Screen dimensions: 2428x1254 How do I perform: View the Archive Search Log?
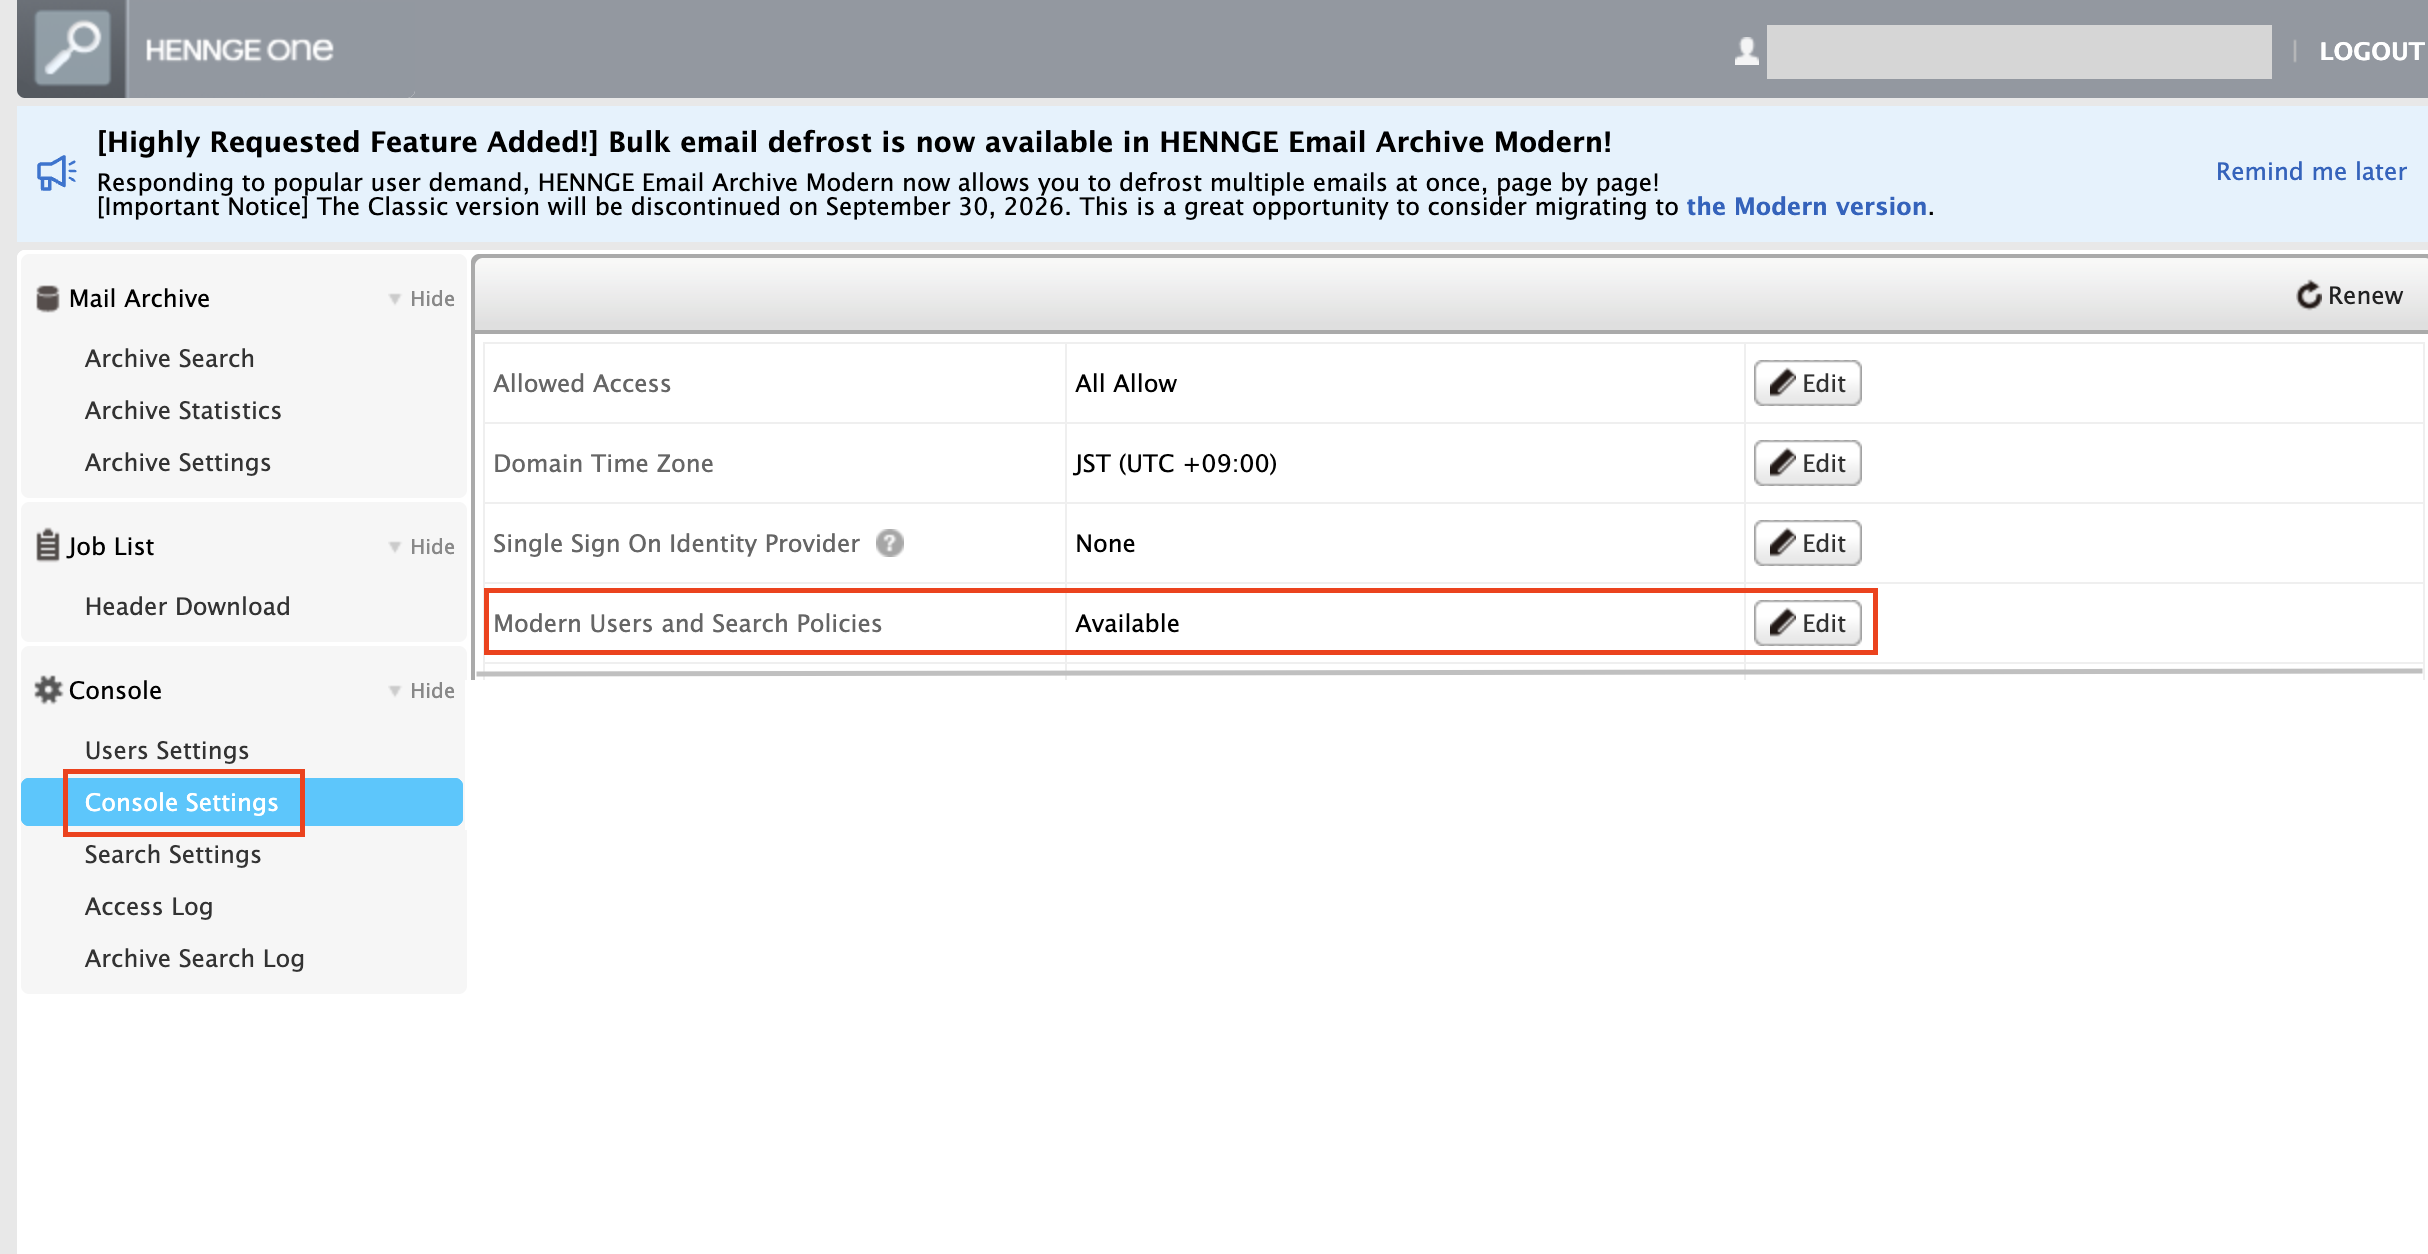click(x=195, y=958)
